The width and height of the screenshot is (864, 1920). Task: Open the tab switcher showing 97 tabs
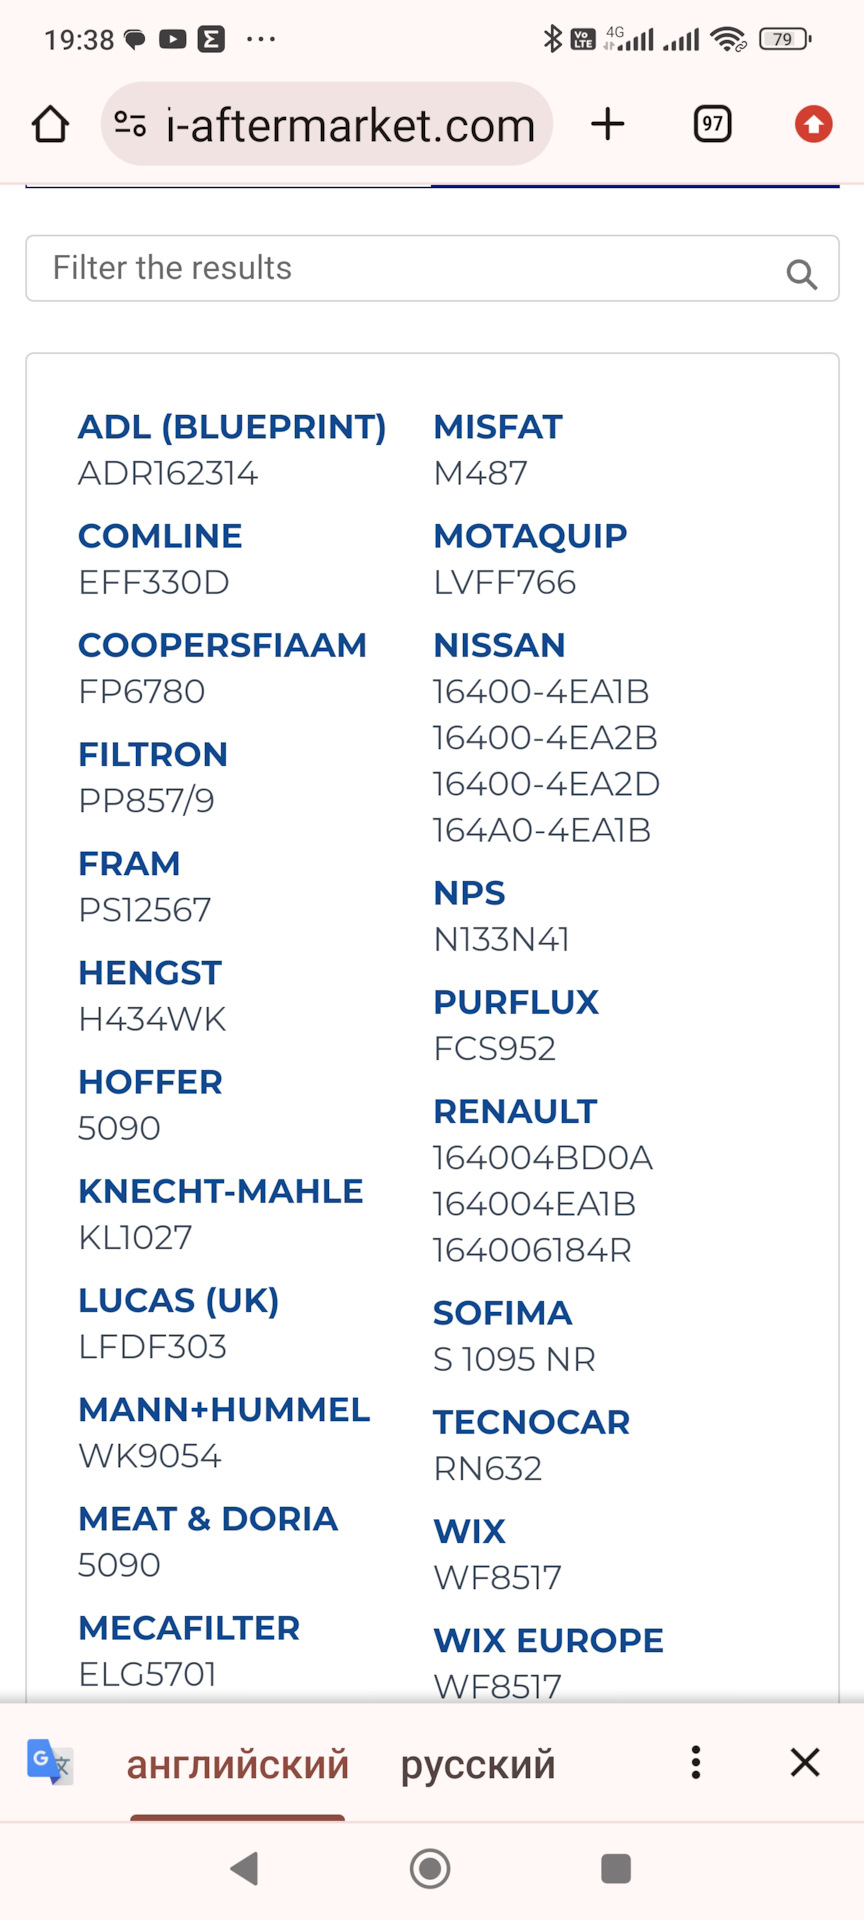pyautogui.click(x=712, y=125)
